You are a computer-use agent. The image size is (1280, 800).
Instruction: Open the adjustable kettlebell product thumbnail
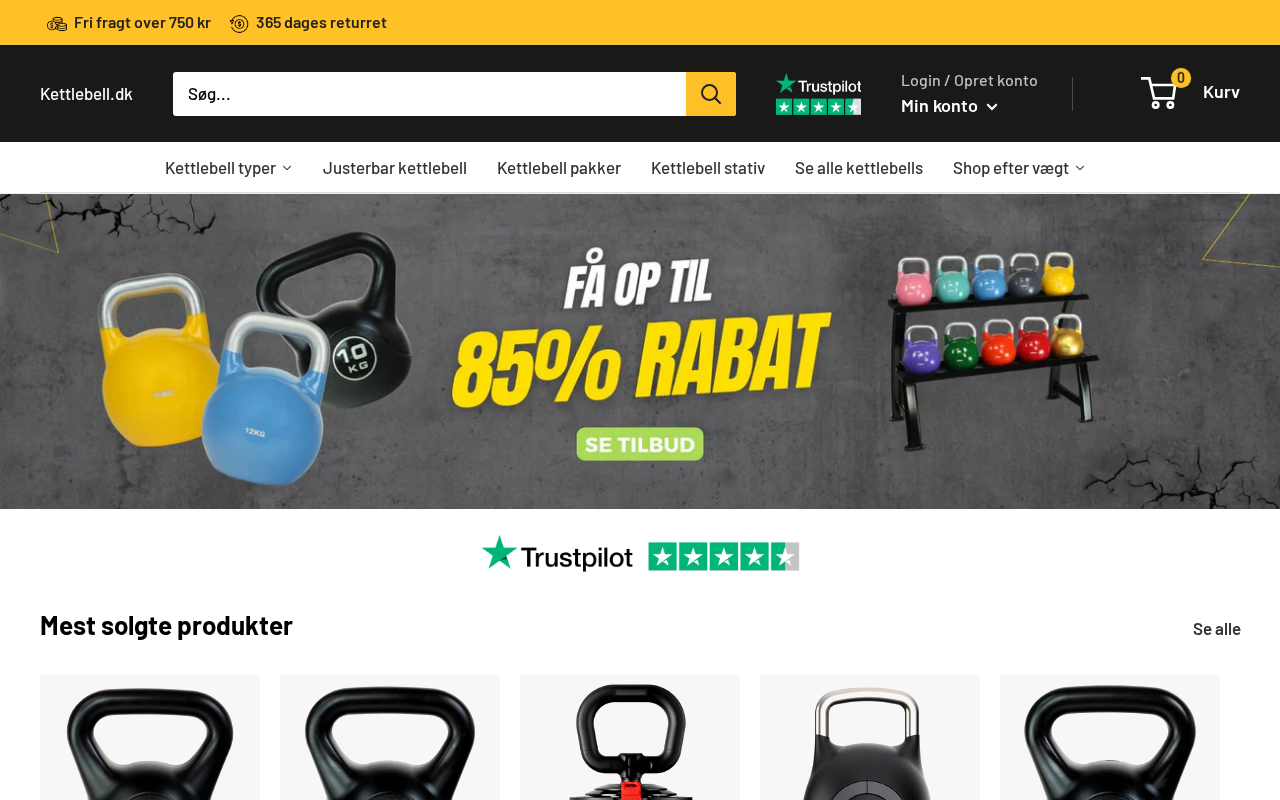(x=630, y=738)
